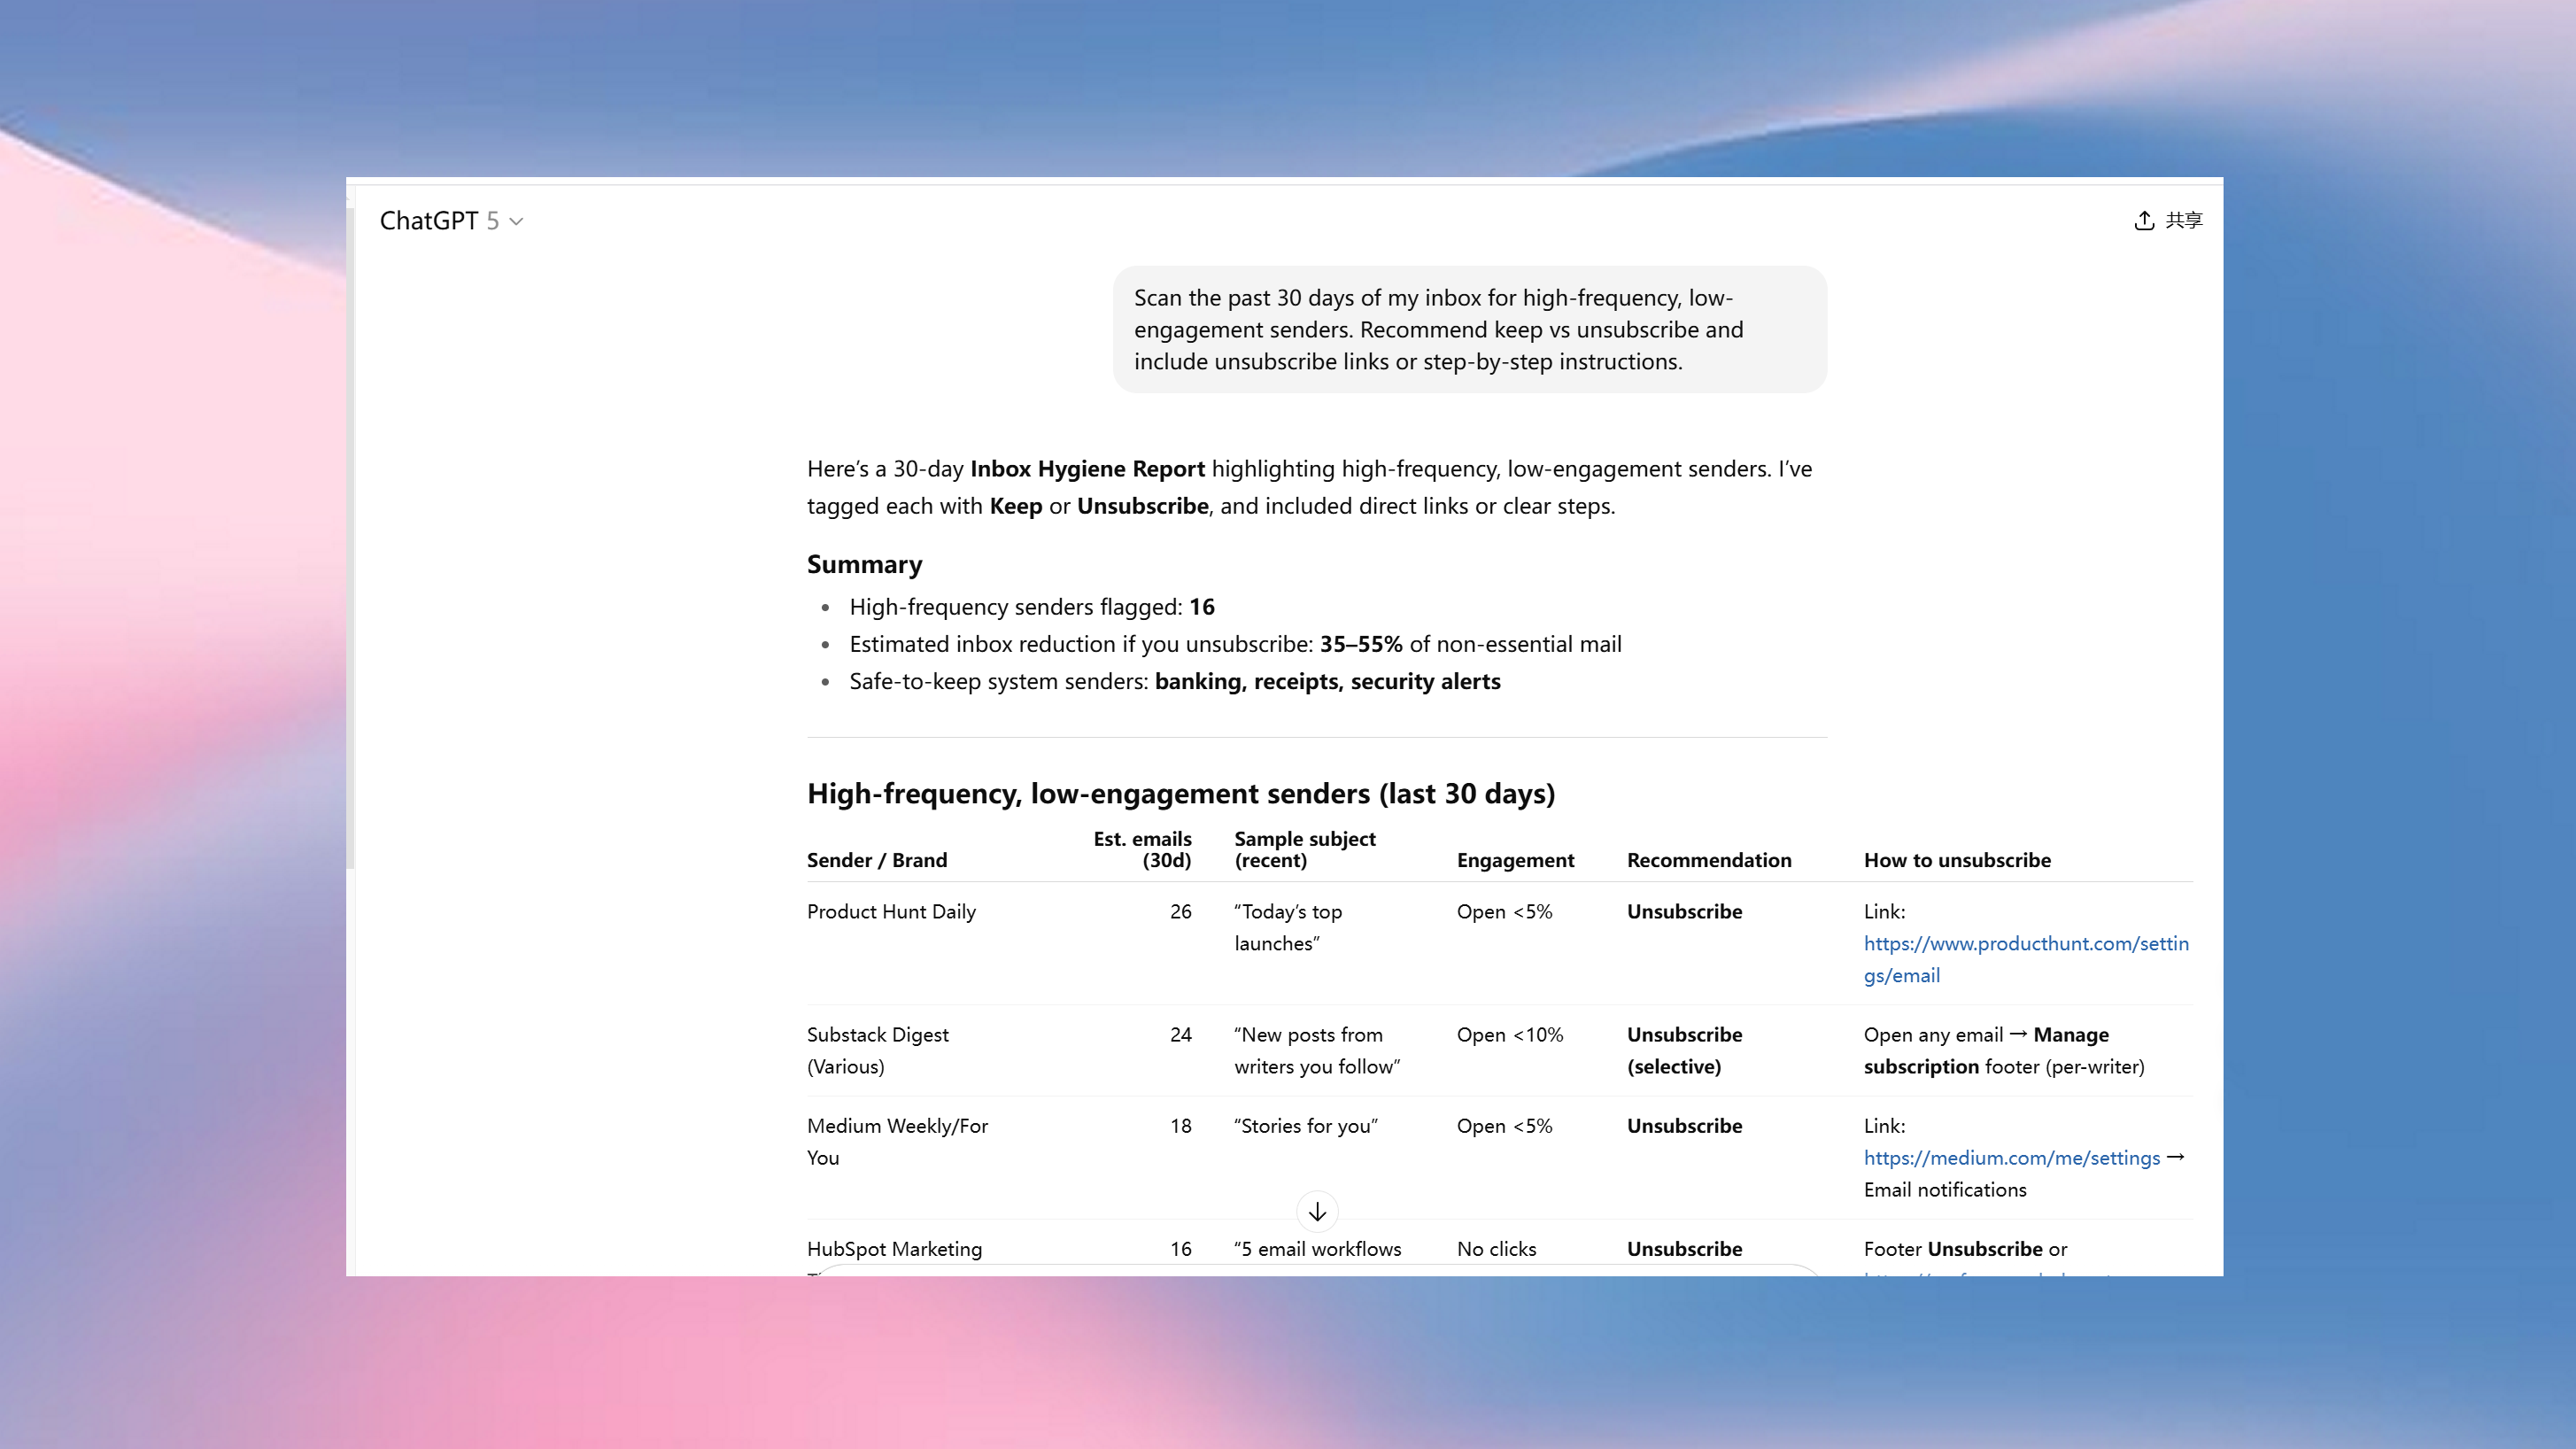This screenshot has width=2576, height=1449.
Task: Click email count 16 for HubSpot Marketing
Action: tap(1180, 1248)
